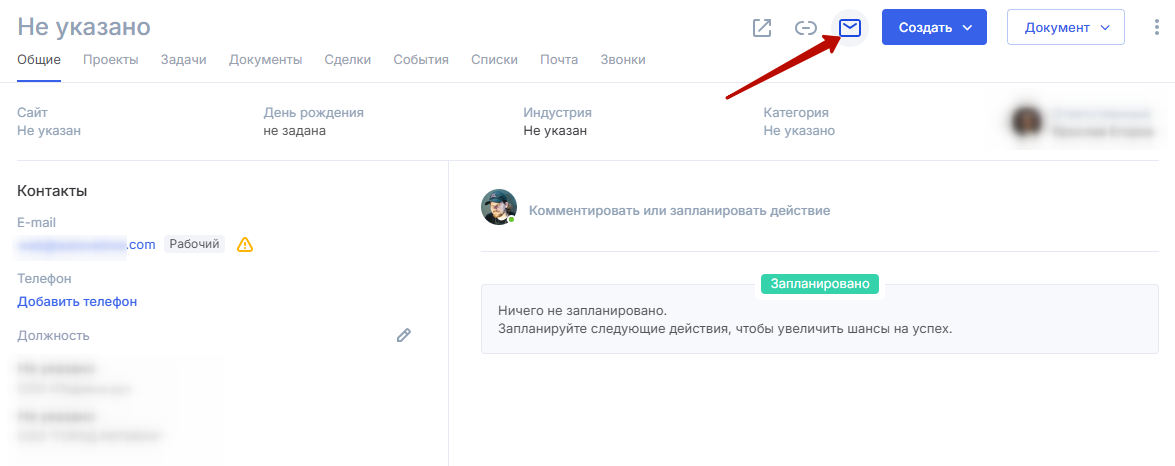Click the copy link chain icon

(806, 28)
